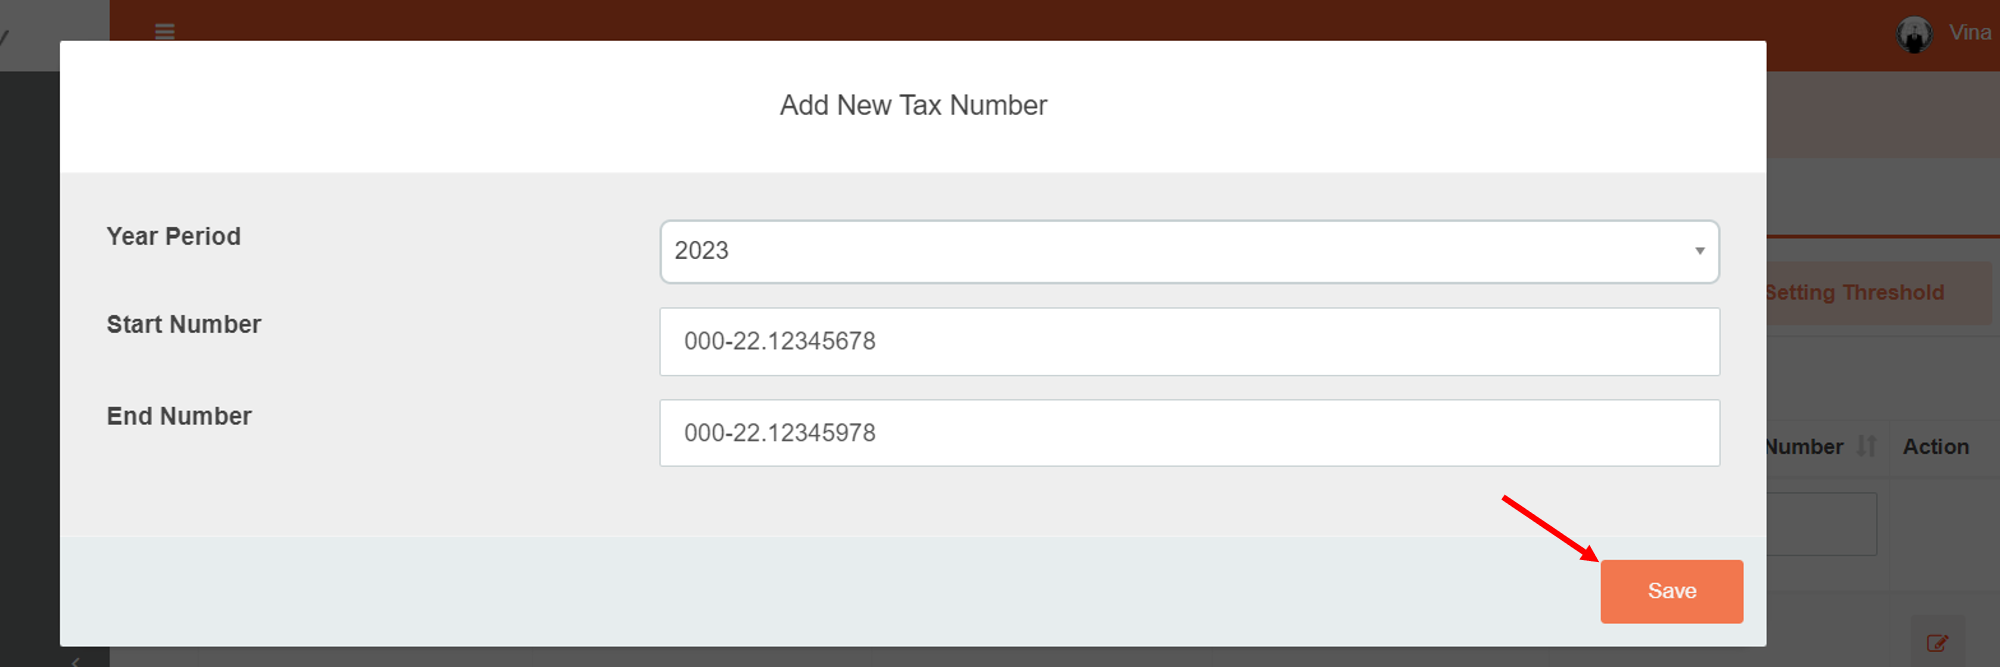Save the new tax number
The height and width of the screenshot is (667, 2000).
(1671, 591)
